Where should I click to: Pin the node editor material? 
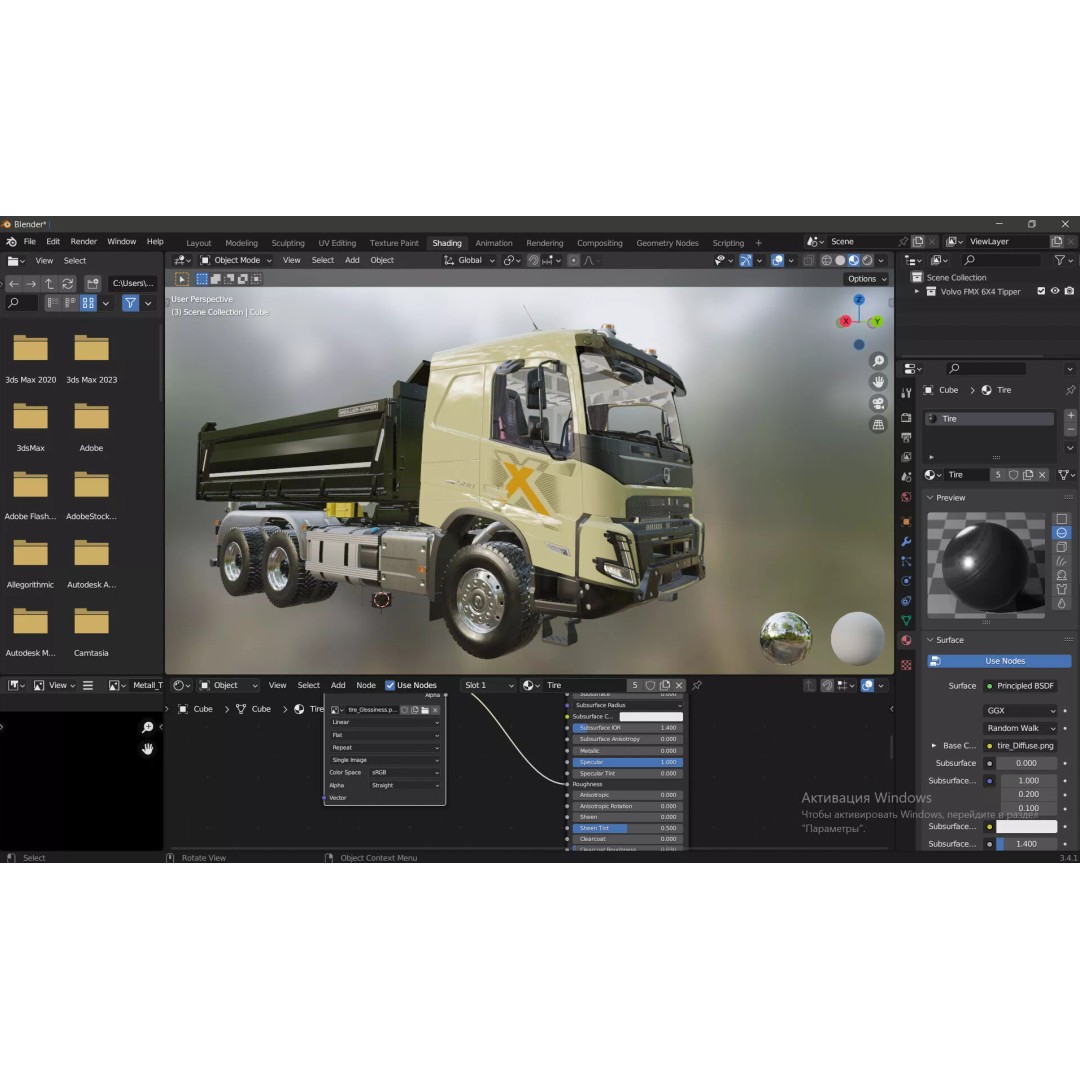click(x=697, y=685)
